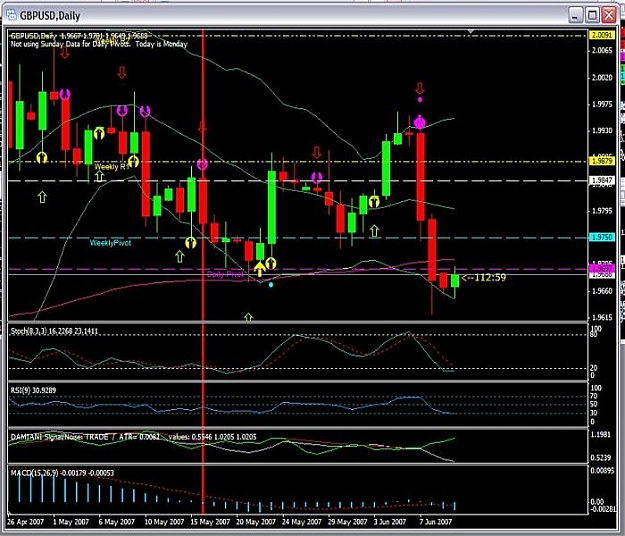Close the GBPUSD,Daily chart window
The height and width of the screenshot is (536, 625).
tap(609, 16)
